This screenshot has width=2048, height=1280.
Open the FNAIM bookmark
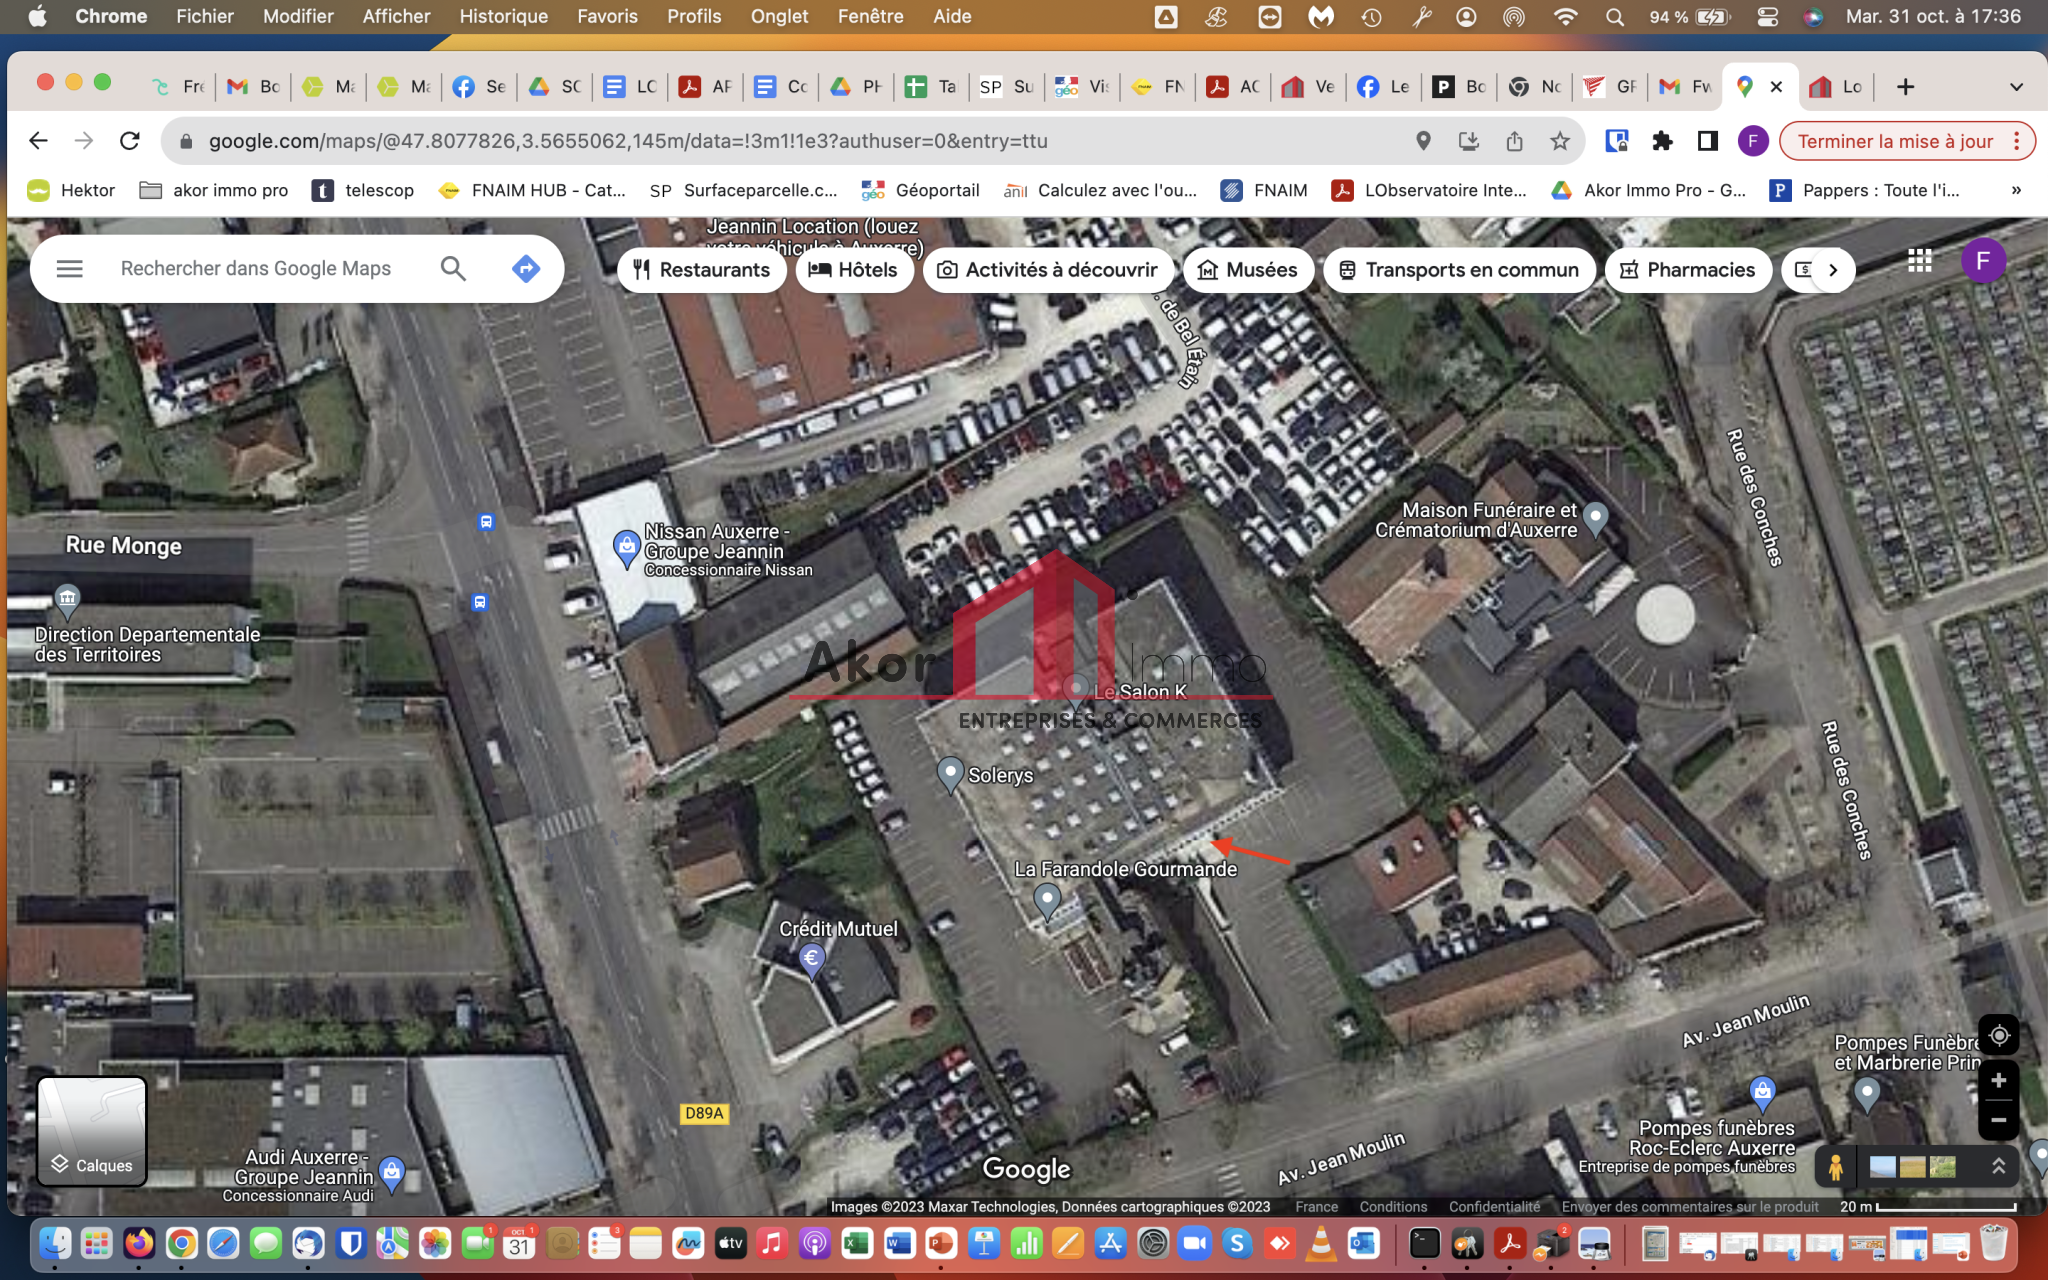pyautogui.click(x=1264, y=190)
